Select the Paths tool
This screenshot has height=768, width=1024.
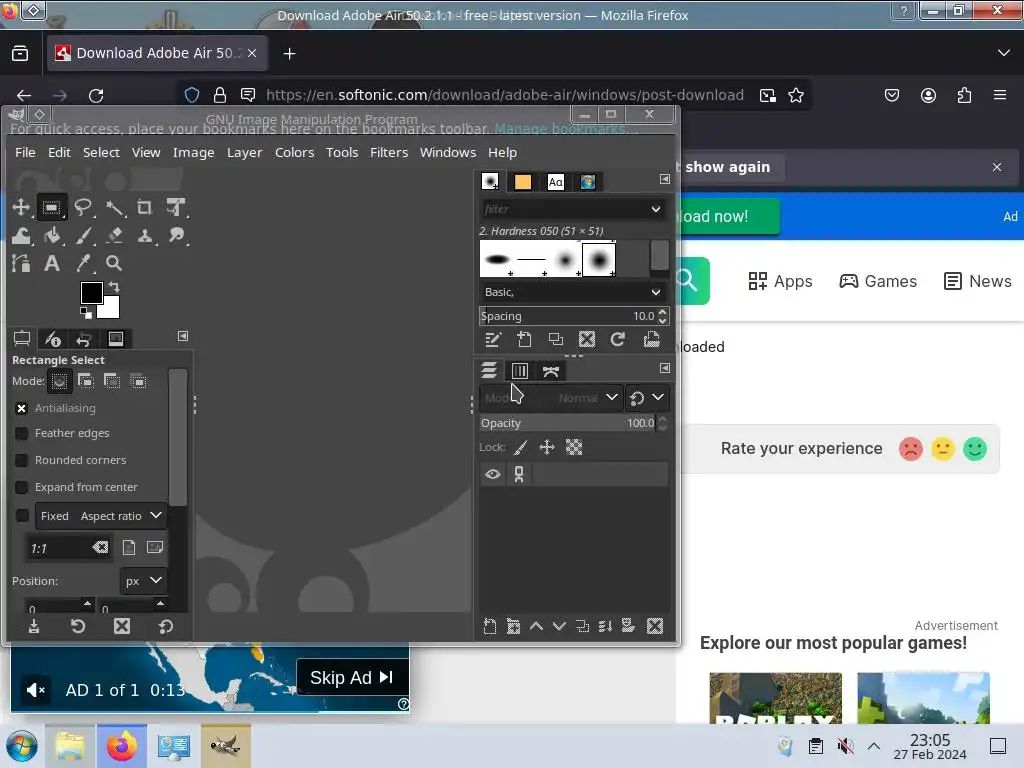tap(21, 263)
